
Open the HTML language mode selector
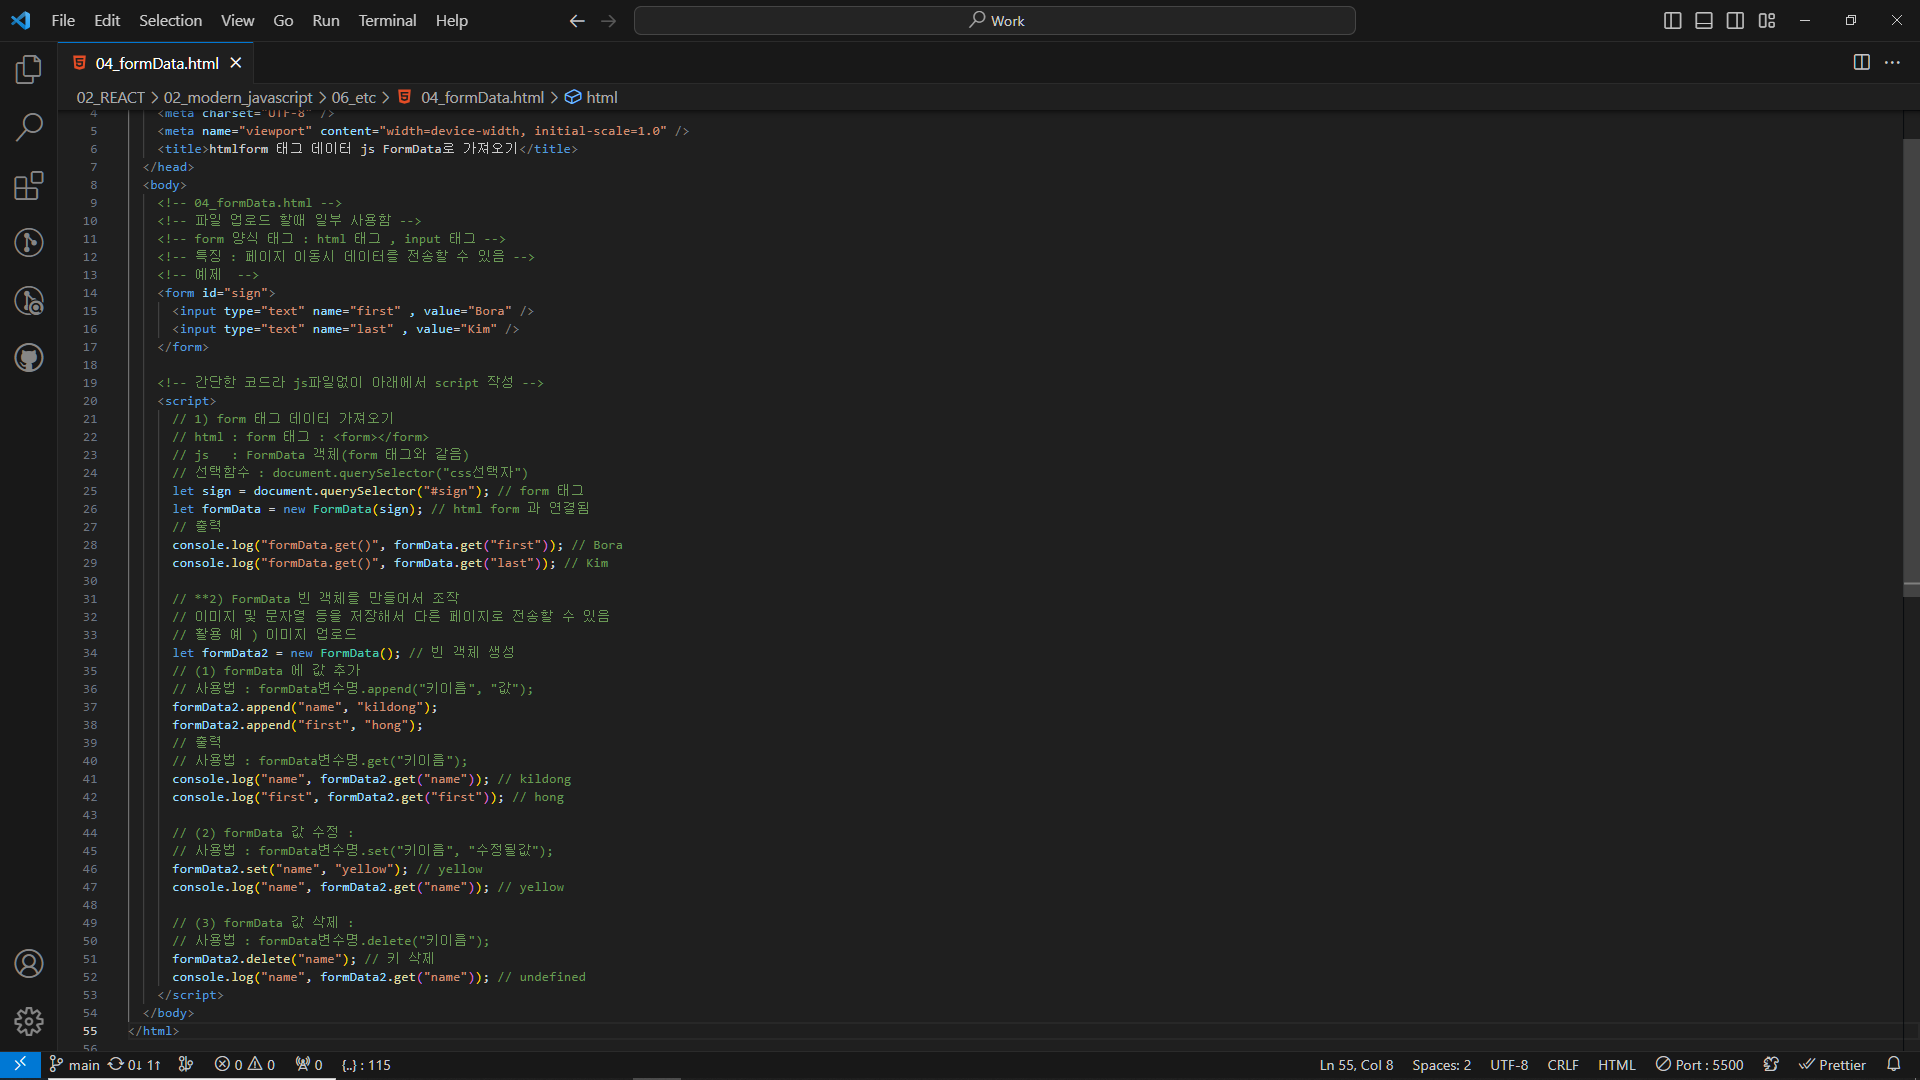[1616, 1065]
